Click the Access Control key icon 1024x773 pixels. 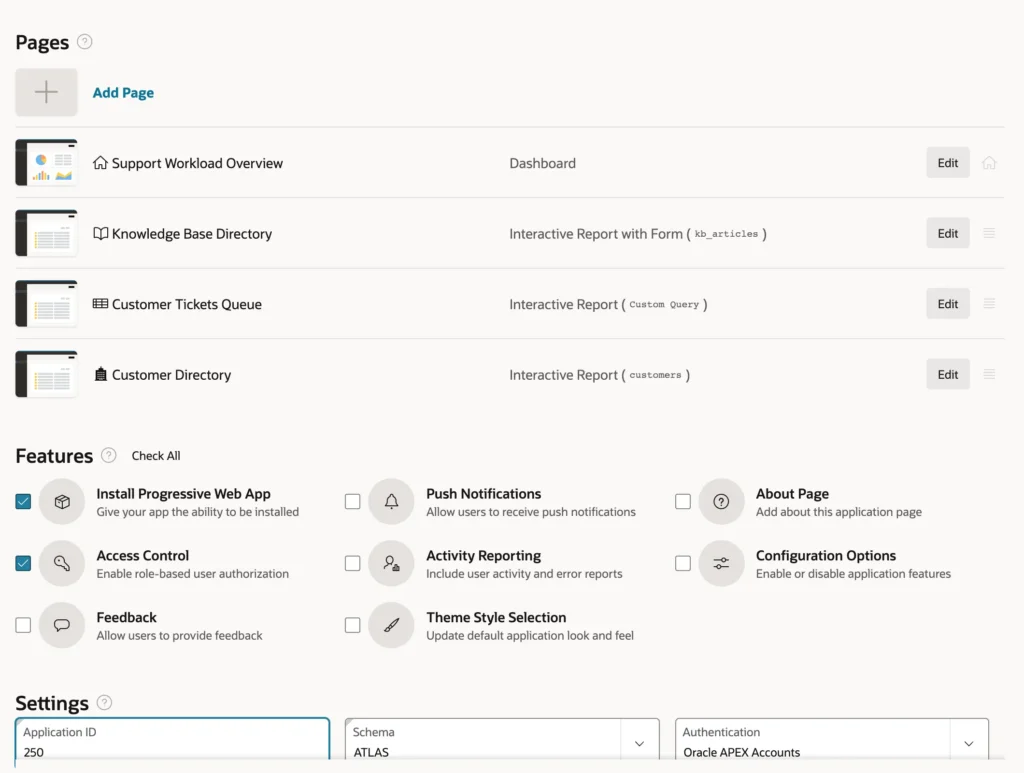pos(62,563)
